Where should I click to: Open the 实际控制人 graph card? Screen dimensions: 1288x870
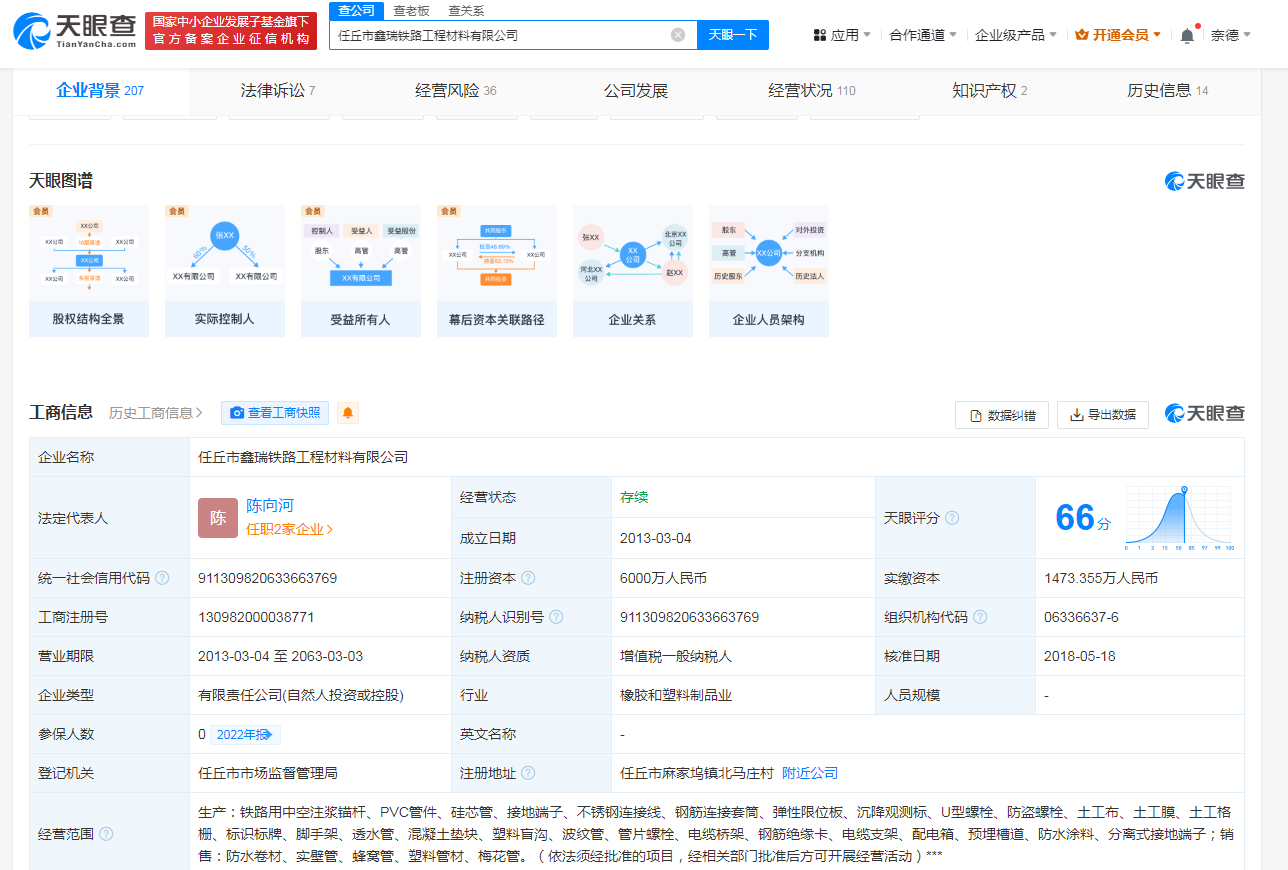[x=225, y=271]
